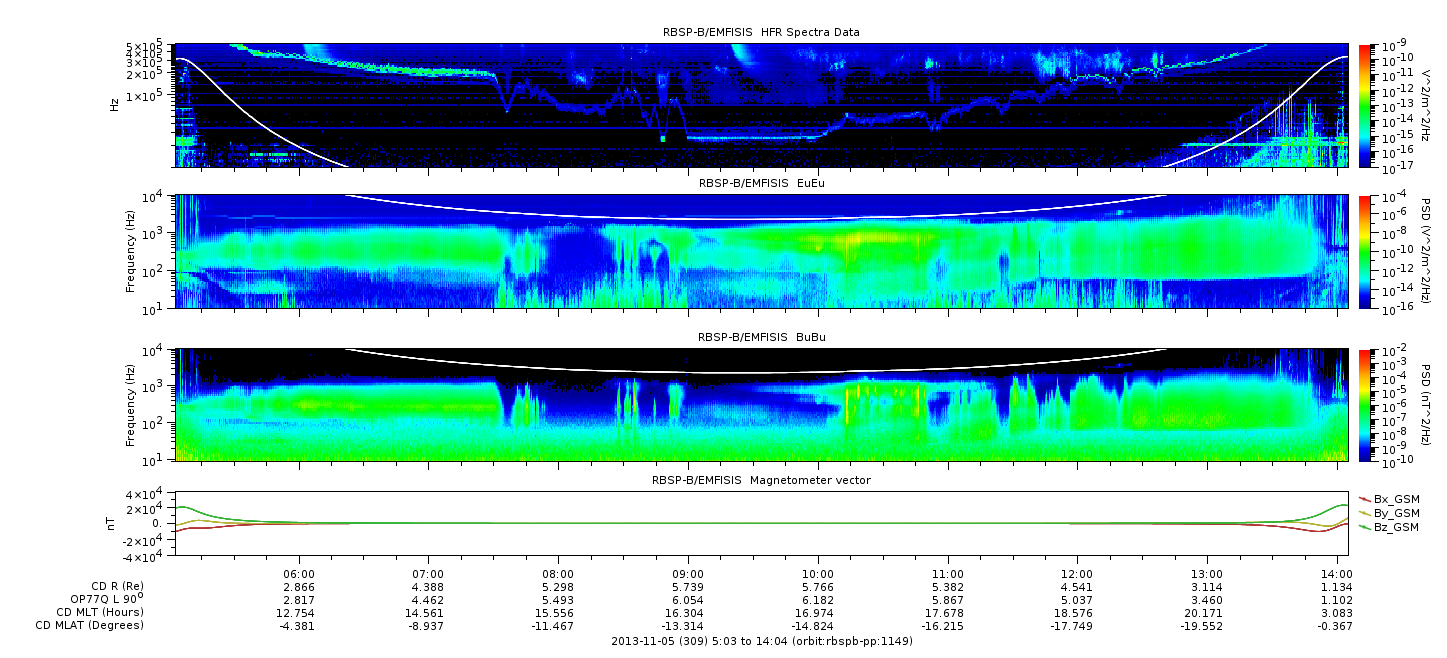Click the Magnetometer vector panel title
The image size is (1447, 658).
click(761, 480)
